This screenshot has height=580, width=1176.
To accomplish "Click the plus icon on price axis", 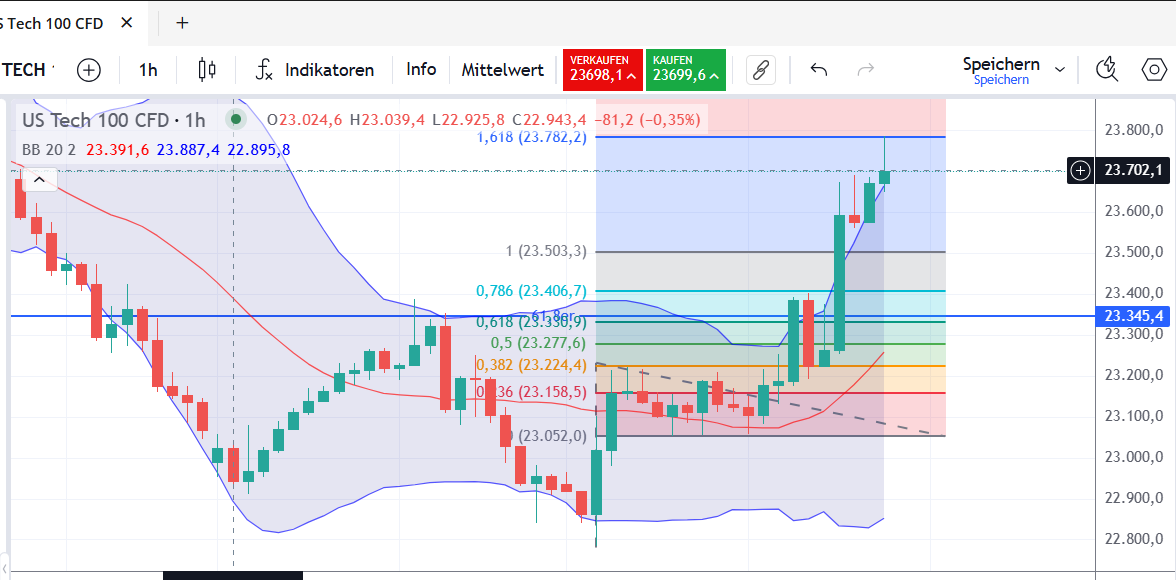I will point(1080,171).
